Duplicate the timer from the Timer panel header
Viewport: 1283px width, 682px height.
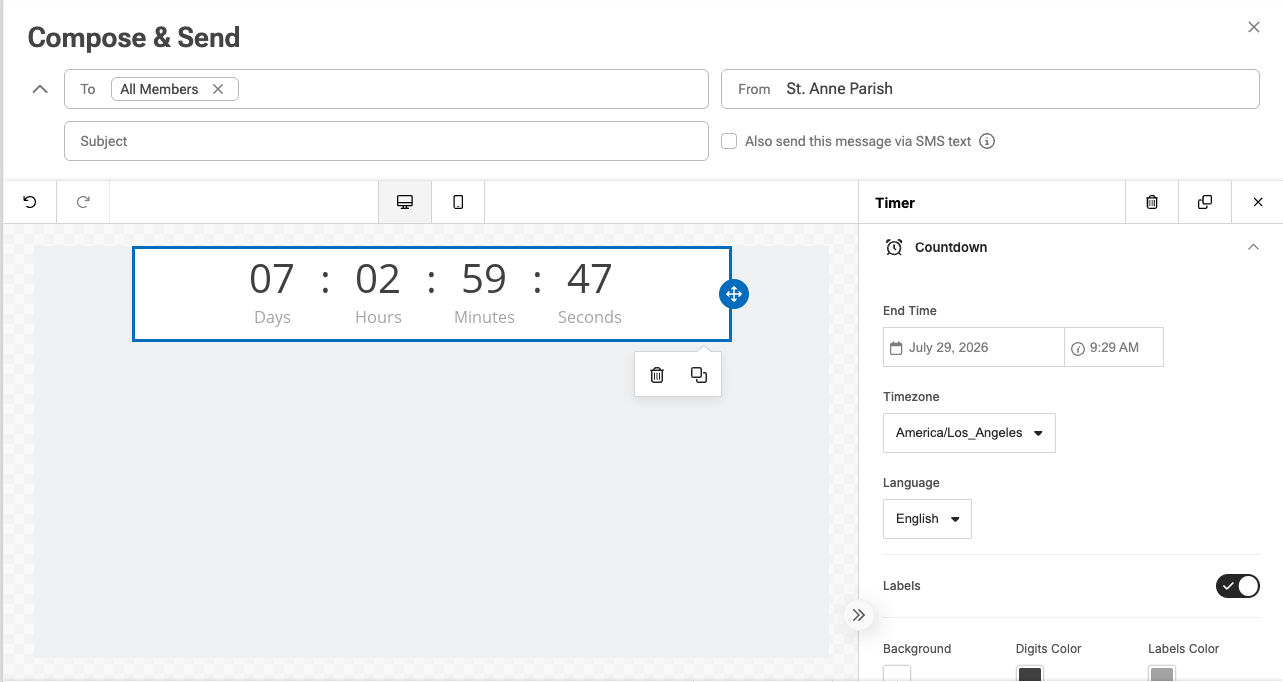pos(1205,202)
